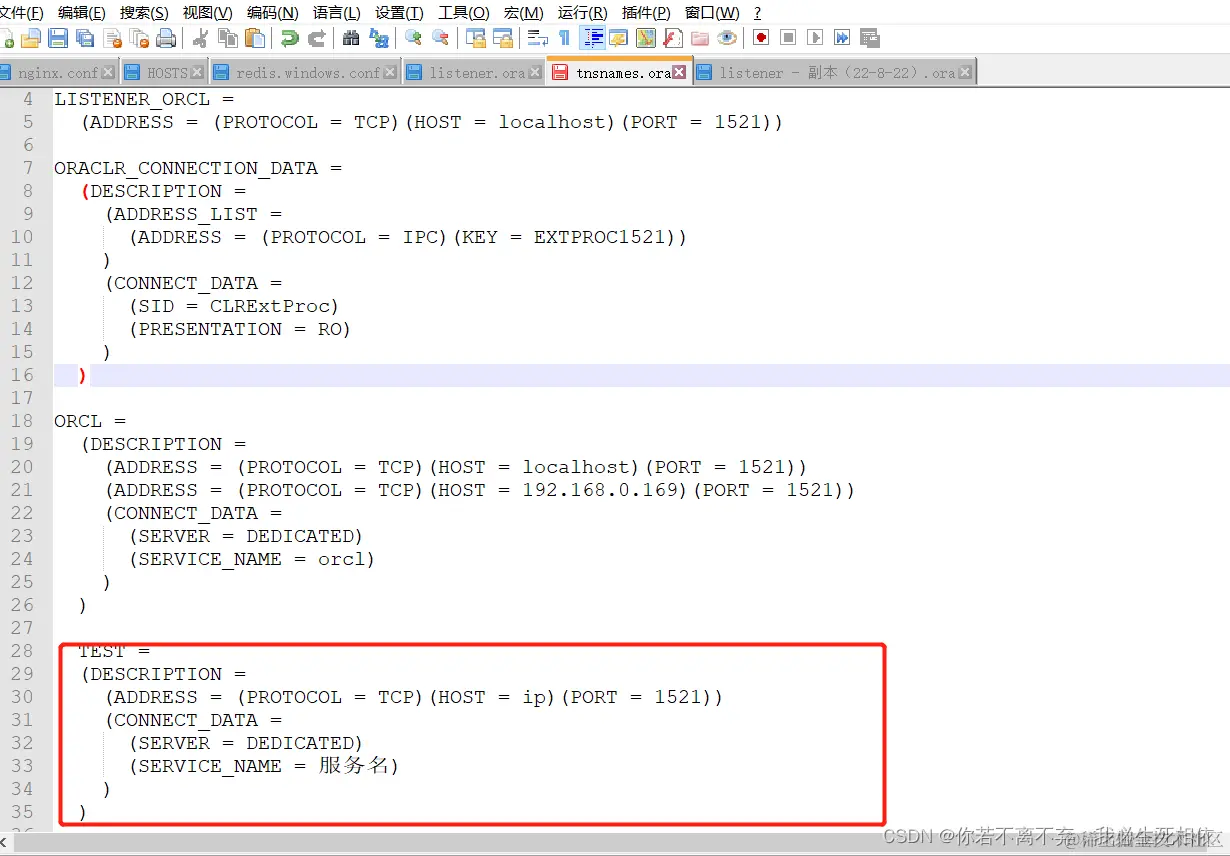
Task: Open the 运行(R) menu
Action: tap(582, 12)
